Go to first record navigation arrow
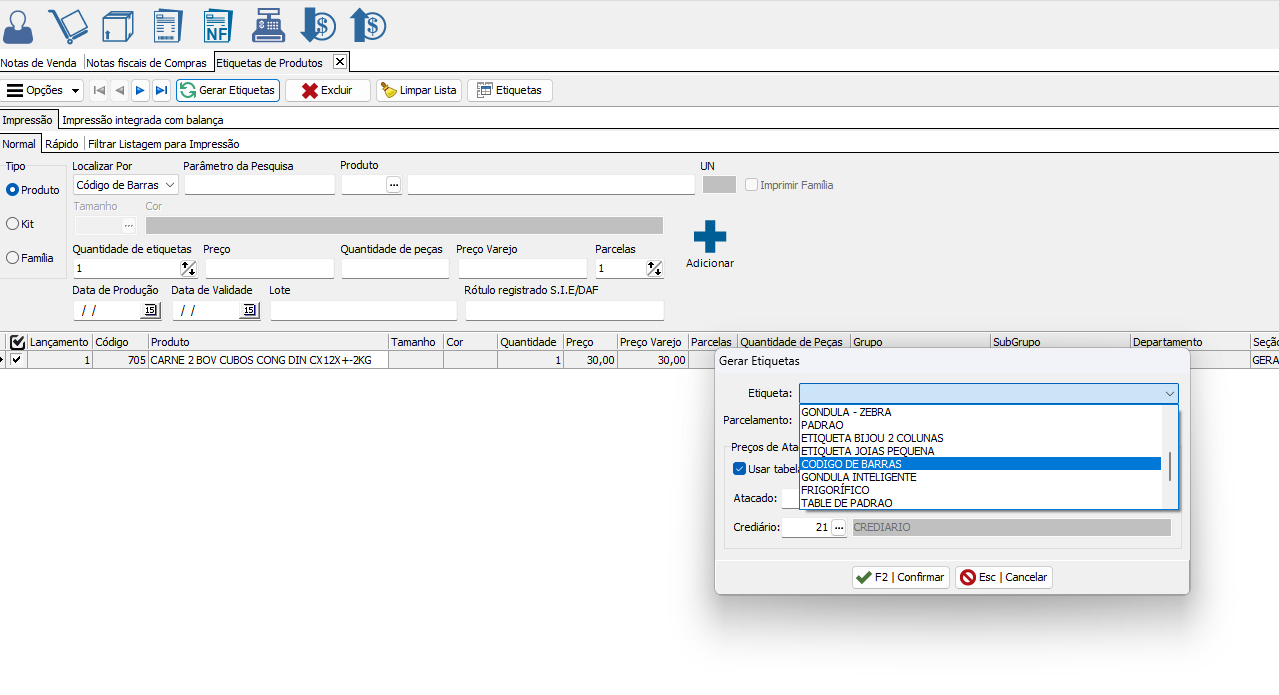 click(x=99, y=90)
